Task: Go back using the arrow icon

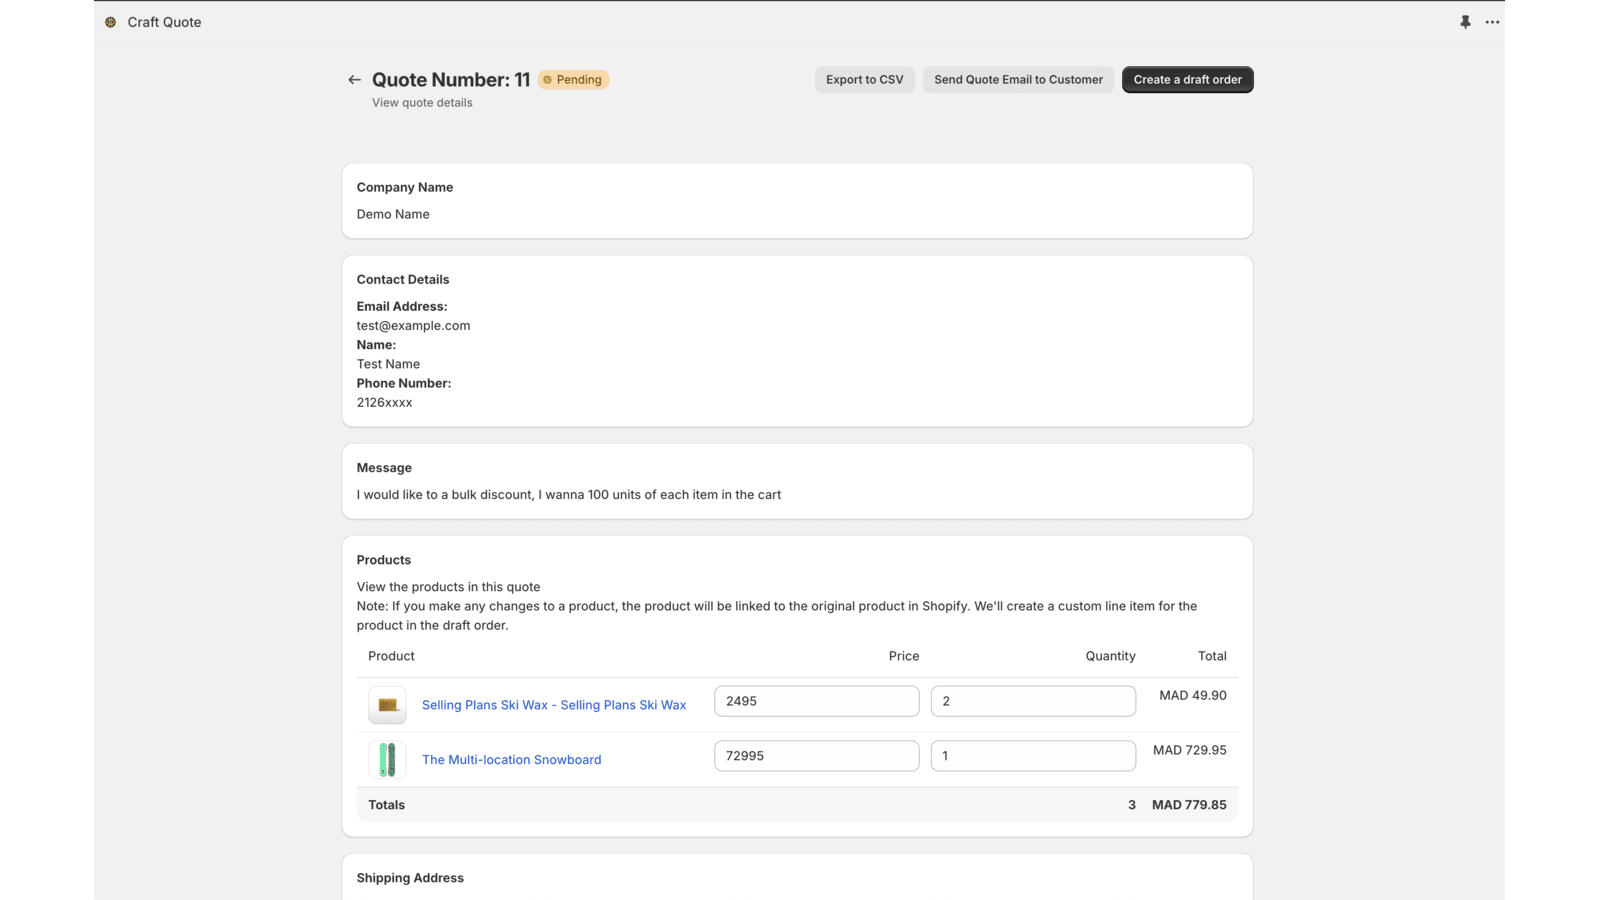Action: click(354, 80)
